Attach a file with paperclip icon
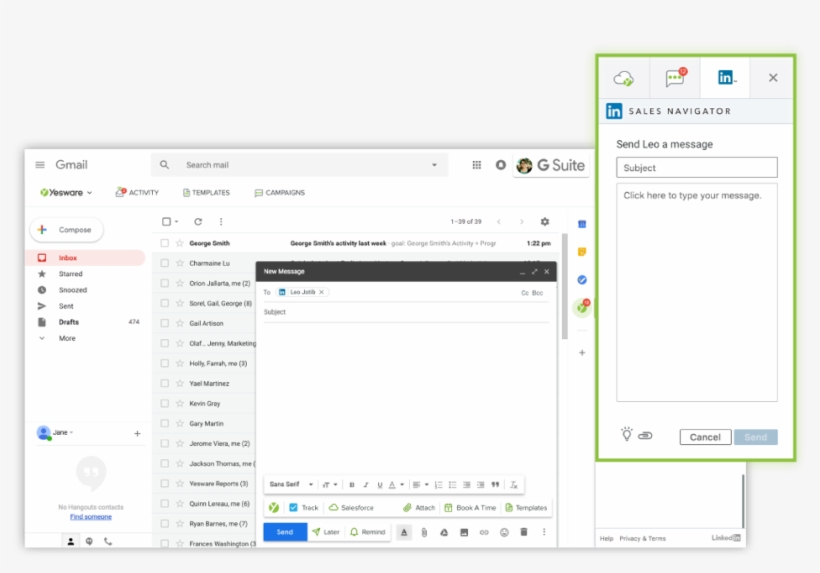 424,532
